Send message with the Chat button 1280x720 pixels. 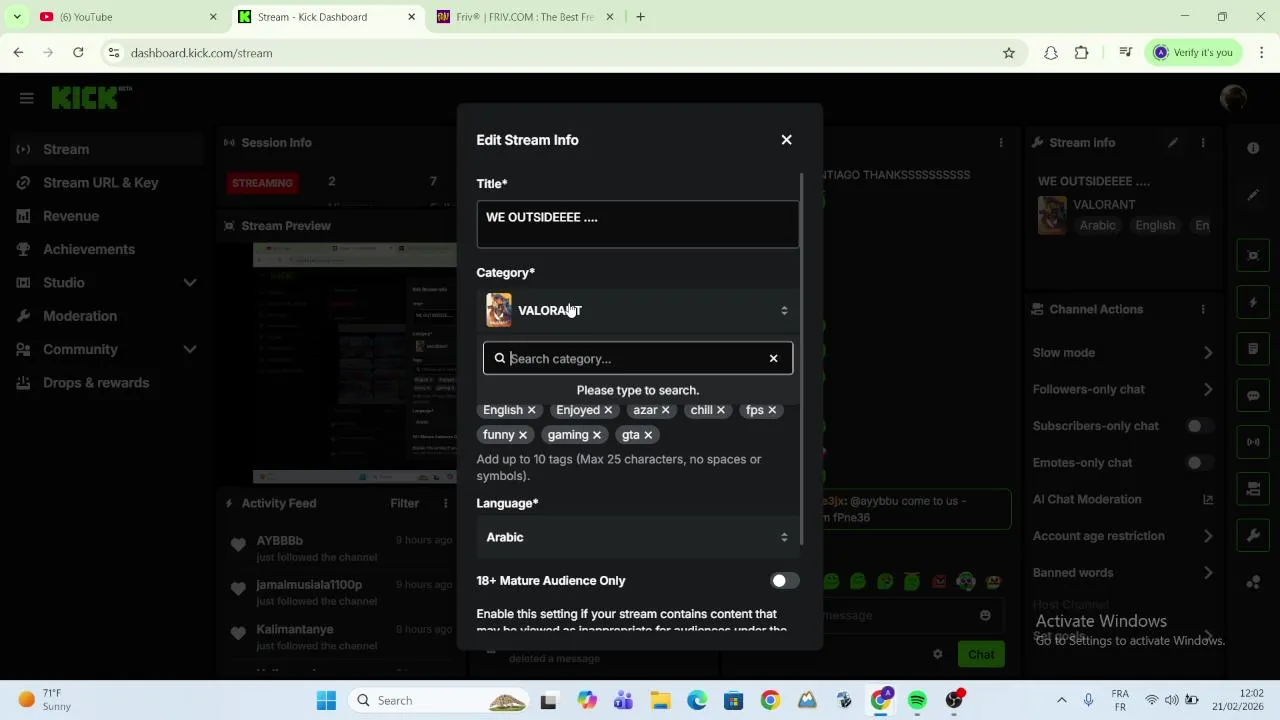pos(981,654)
